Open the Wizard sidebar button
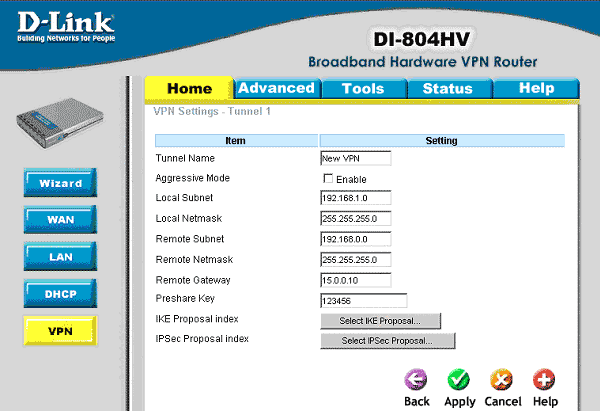 pyautogui.click(x=60, y=183)
